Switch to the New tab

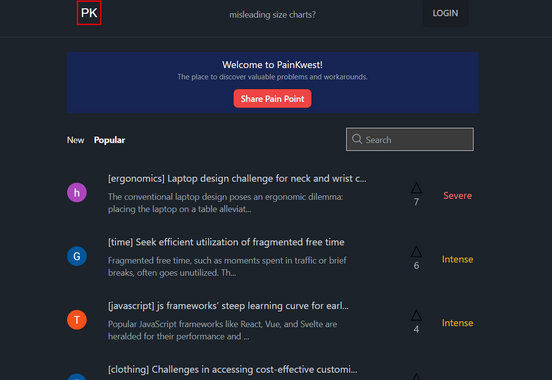[x=75, y=140]
